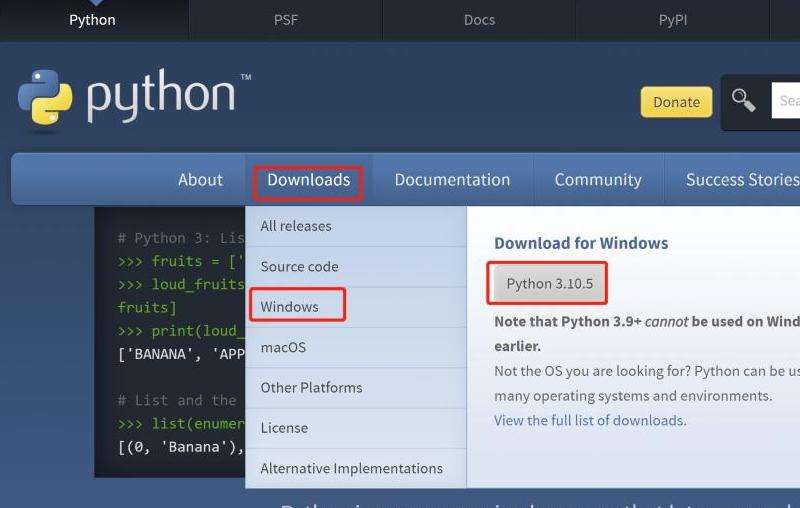Image resolution: width=800 pixels, height=508 pixels.
Task: Click the Download for Windows heading
Action: click(581, 243)
